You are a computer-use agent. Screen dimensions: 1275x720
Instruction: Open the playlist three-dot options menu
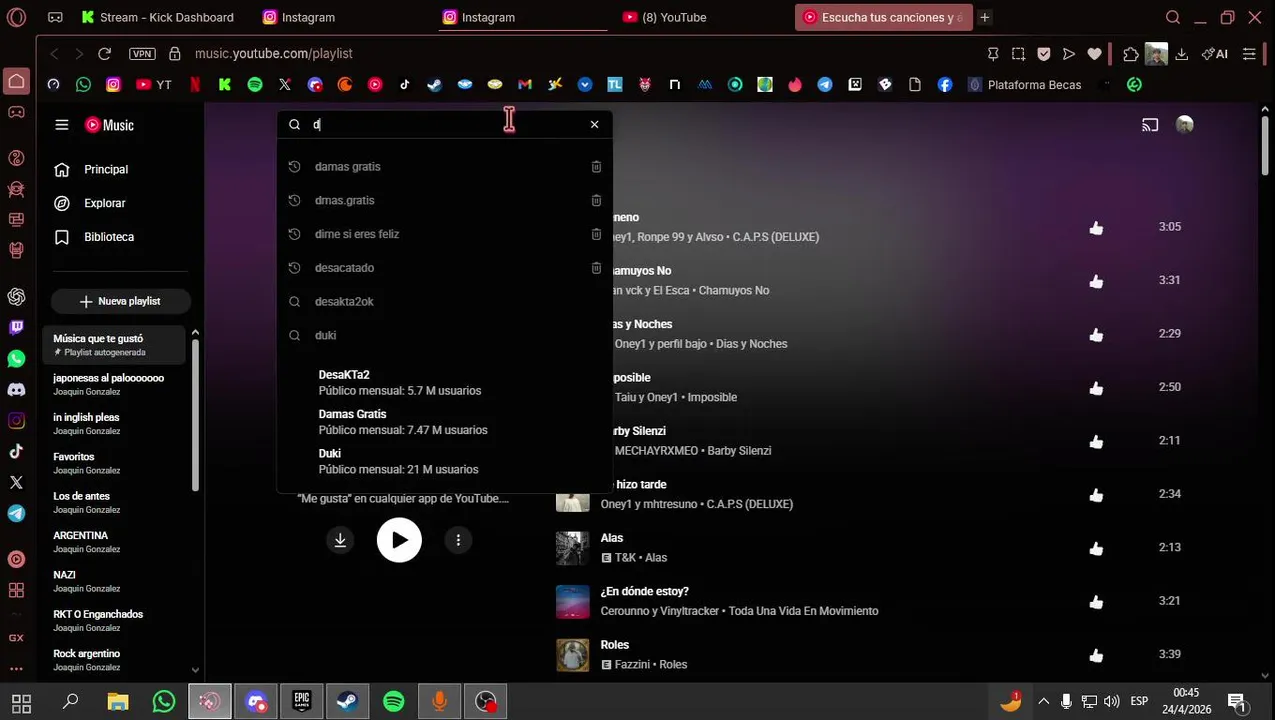point(458,540)
